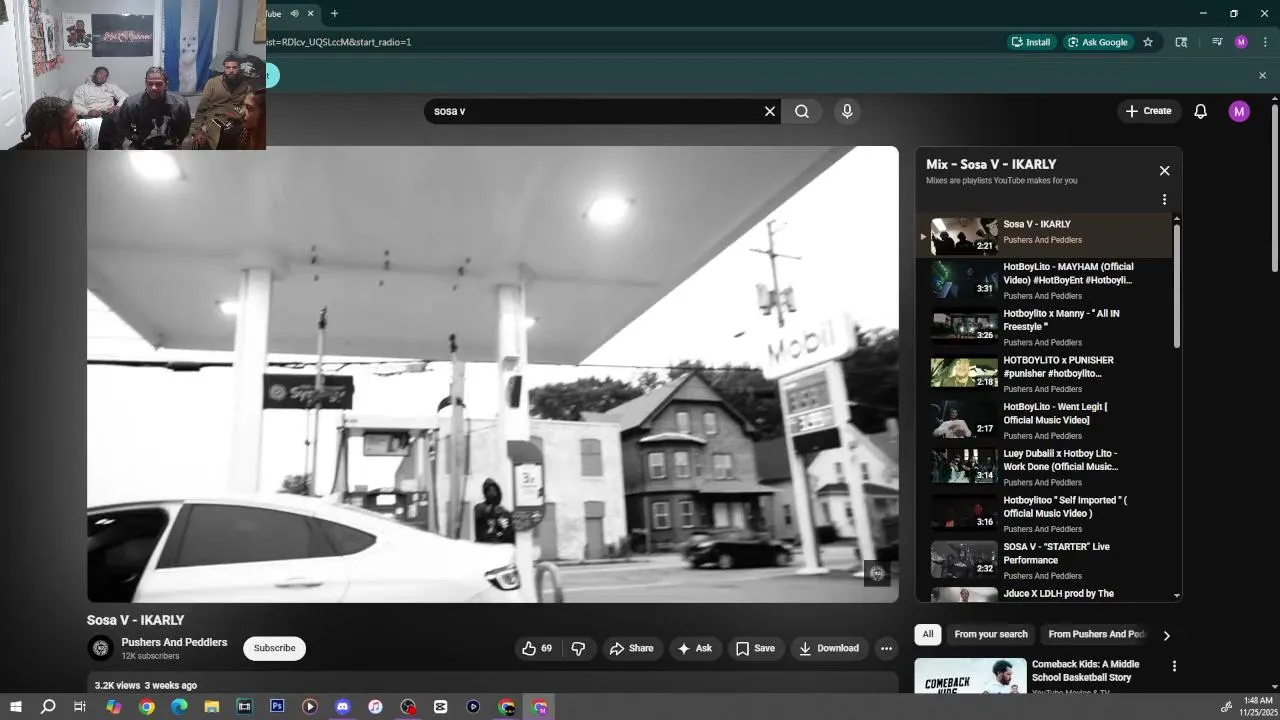Click the Ask Google button
This screenshot has height=720, width=1280.
point(1098,42)
